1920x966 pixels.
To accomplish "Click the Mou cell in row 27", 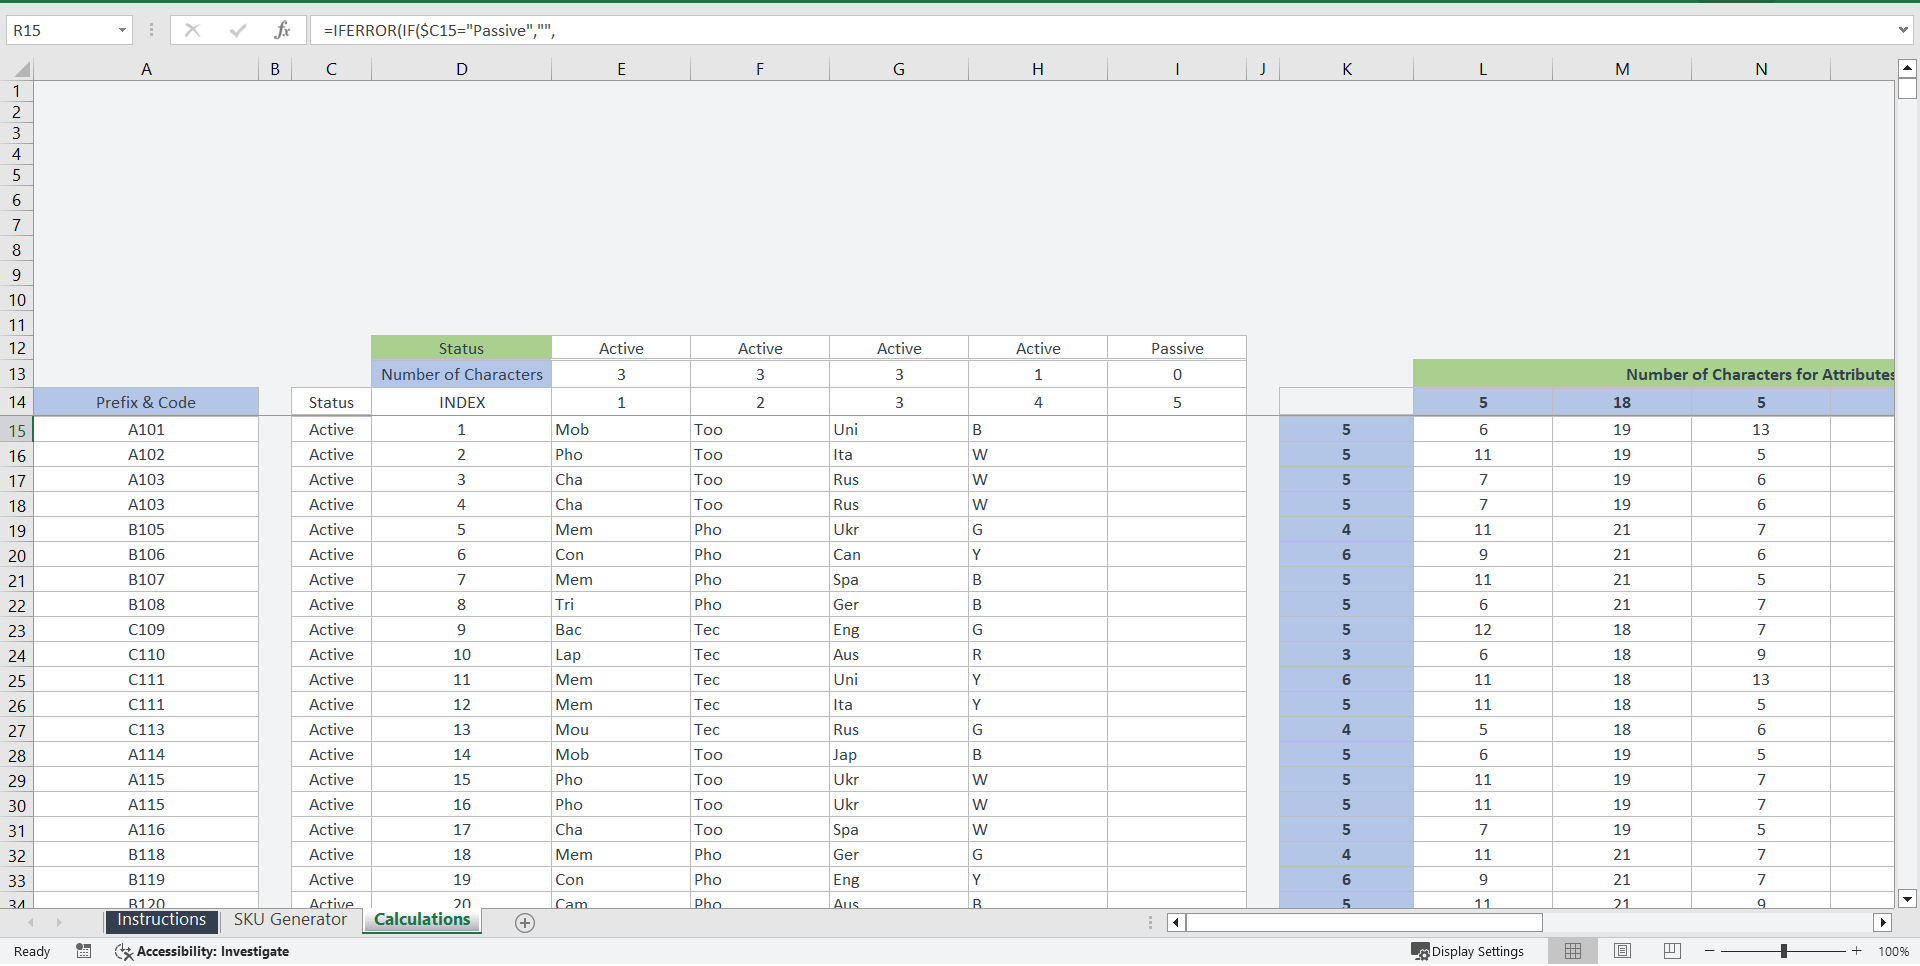I will click(621, 729).
